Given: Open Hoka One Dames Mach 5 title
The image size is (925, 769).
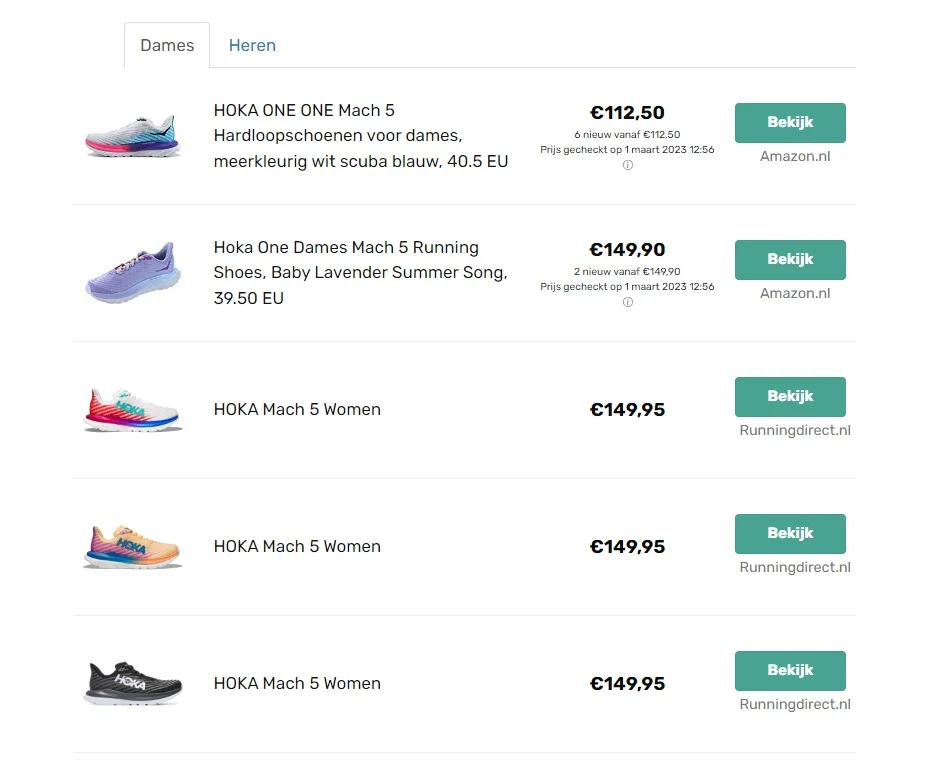Looking at the screenshot, I should pyautogui.click(x=361, y=273).
